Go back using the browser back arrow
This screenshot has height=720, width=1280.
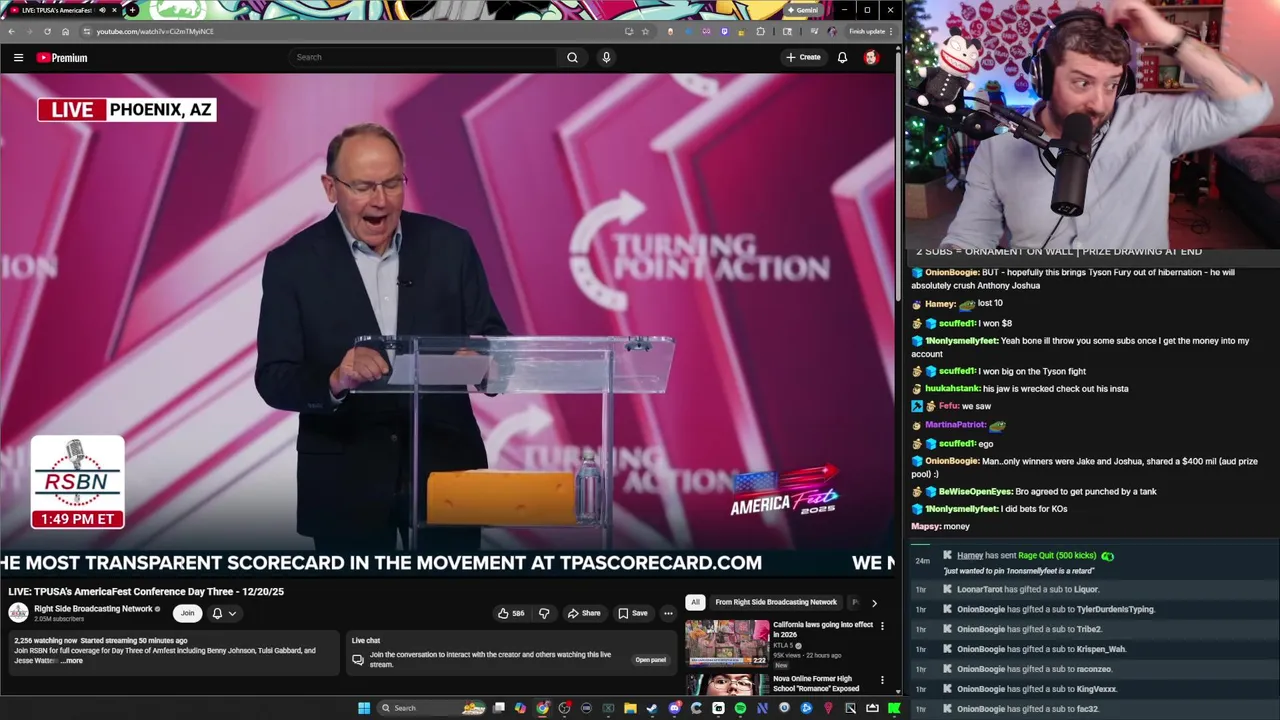pyautogui.click(x=11, y=31)
